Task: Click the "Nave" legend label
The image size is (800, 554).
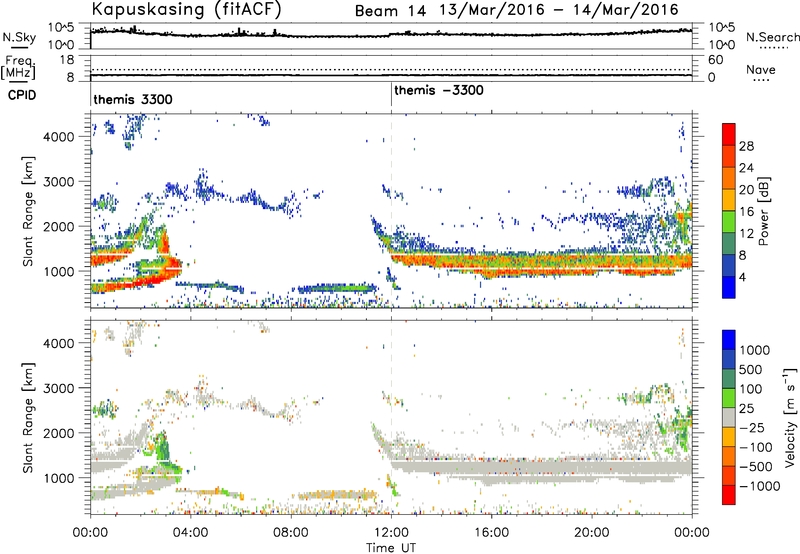Action: click(x=760, y=70)
